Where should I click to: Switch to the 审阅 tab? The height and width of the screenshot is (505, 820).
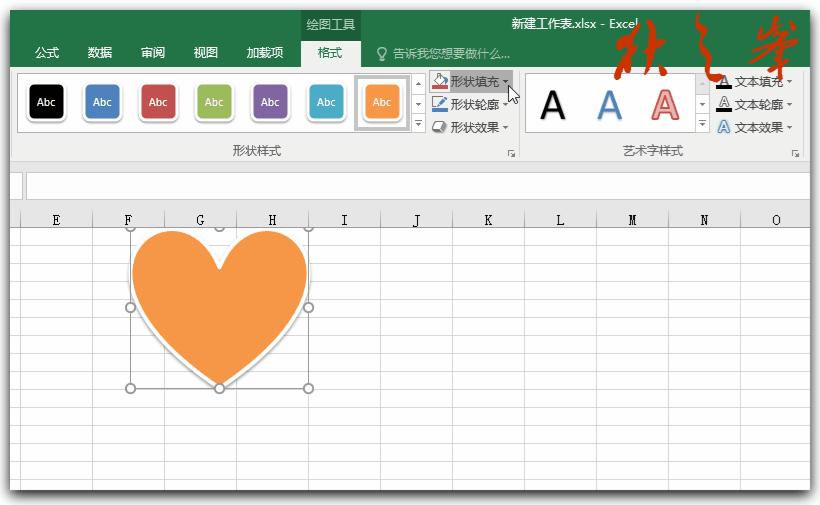pyautogui.click(x=153, y=53)
